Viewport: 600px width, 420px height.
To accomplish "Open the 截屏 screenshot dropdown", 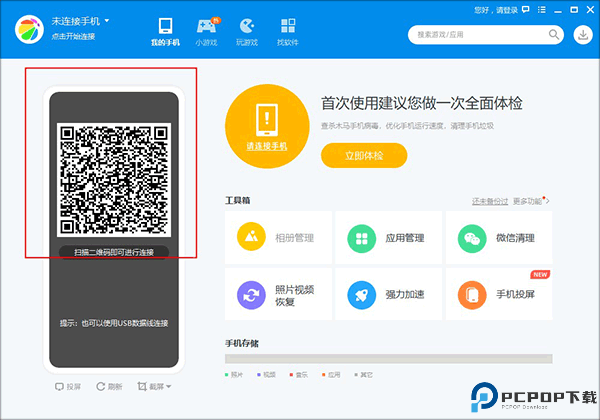I will click(154, 387).
